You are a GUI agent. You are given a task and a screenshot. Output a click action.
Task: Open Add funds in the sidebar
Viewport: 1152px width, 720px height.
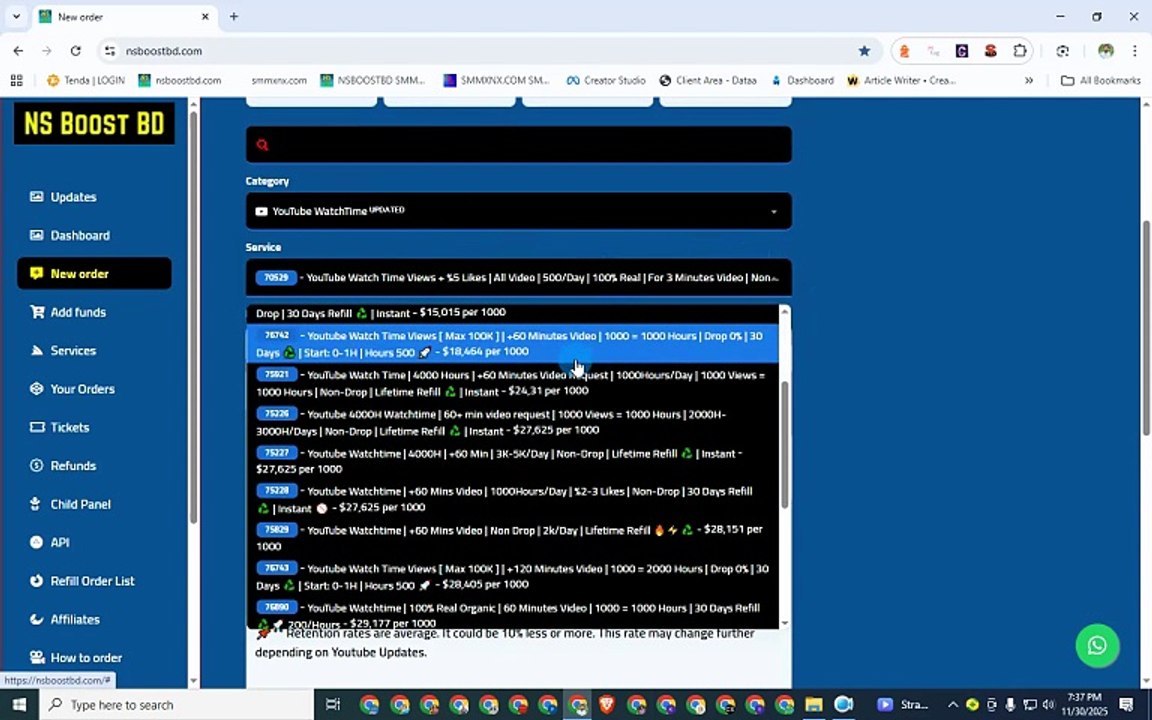tap(78, 312)
